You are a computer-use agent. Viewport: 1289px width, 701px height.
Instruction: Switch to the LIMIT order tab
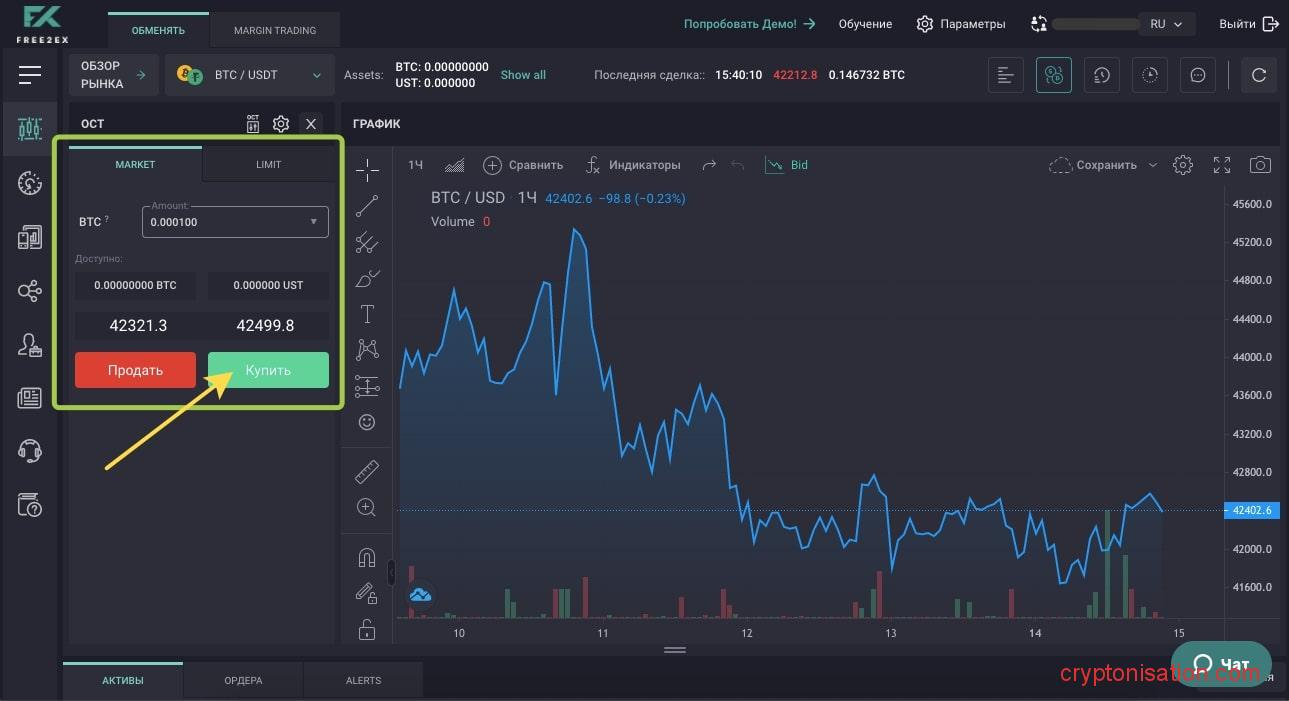click(x=268, y=164)
